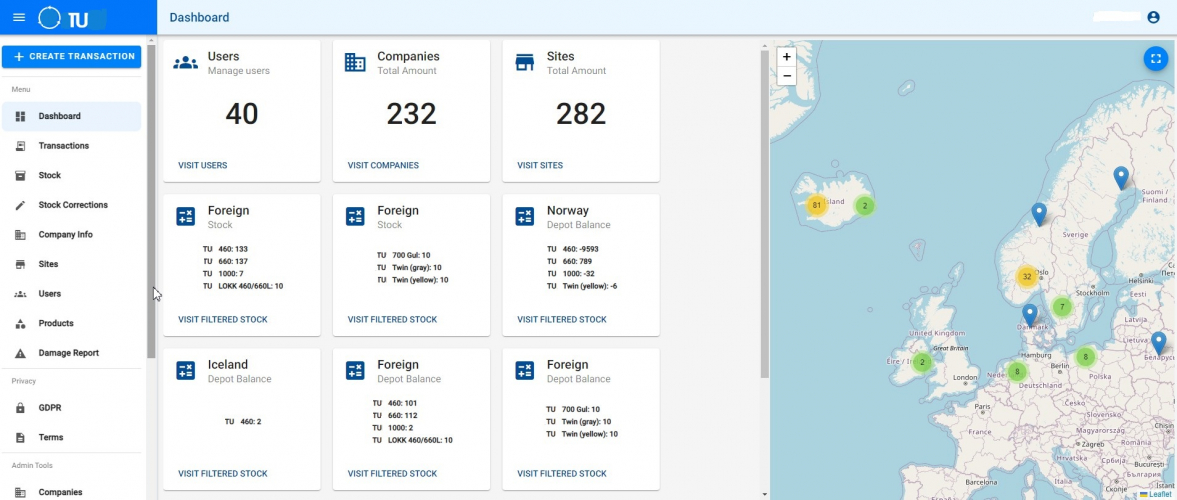This screenshot has height=500, width=1177.
Task: Click the blue pin marker near Belarus
Action: (x=1159, y=343)
